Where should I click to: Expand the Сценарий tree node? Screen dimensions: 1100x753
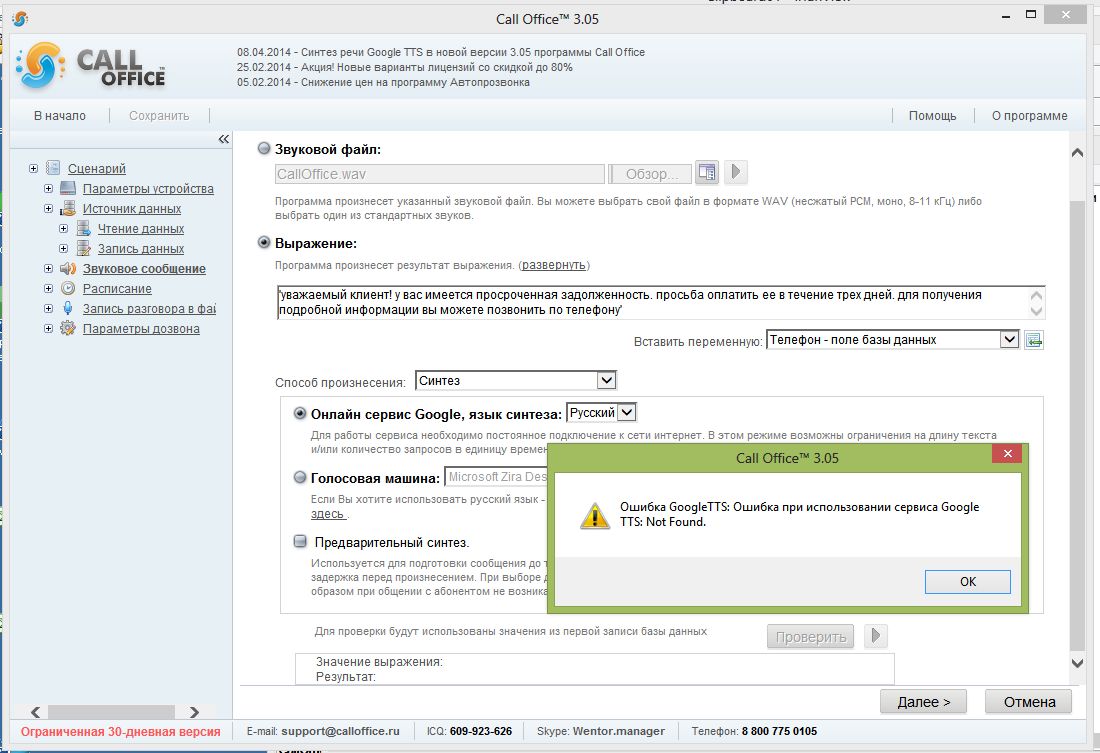34,169
